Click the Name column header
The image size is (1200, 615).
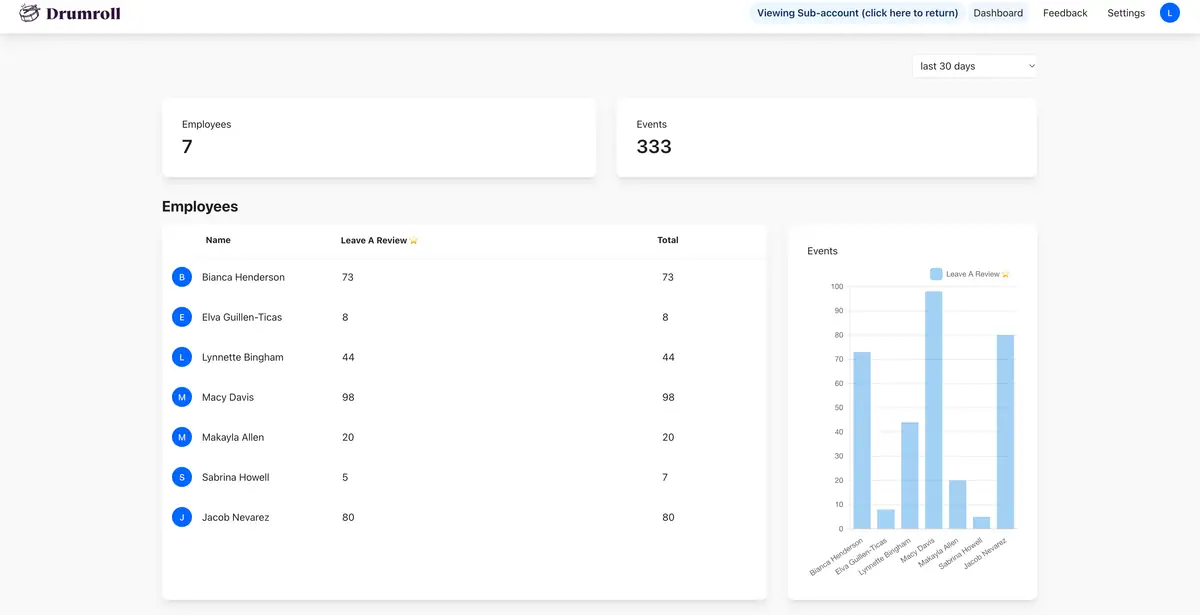(x=218, y=240)
